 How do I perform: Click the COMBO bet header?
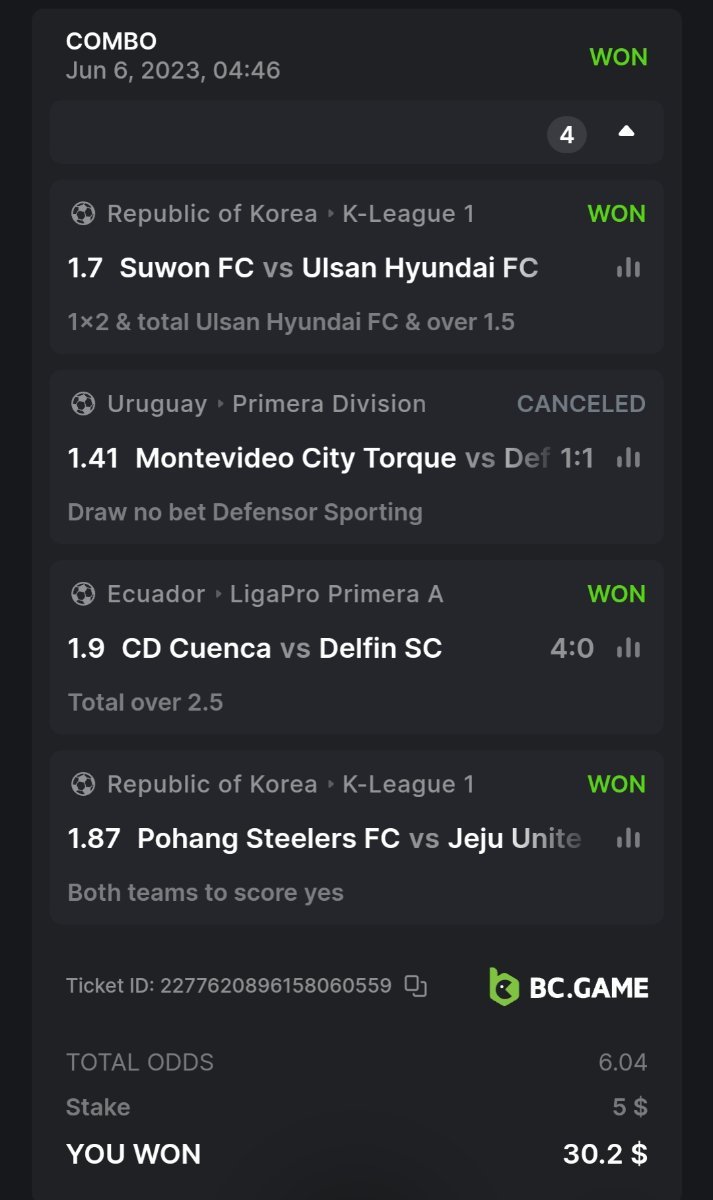[111, 42]
